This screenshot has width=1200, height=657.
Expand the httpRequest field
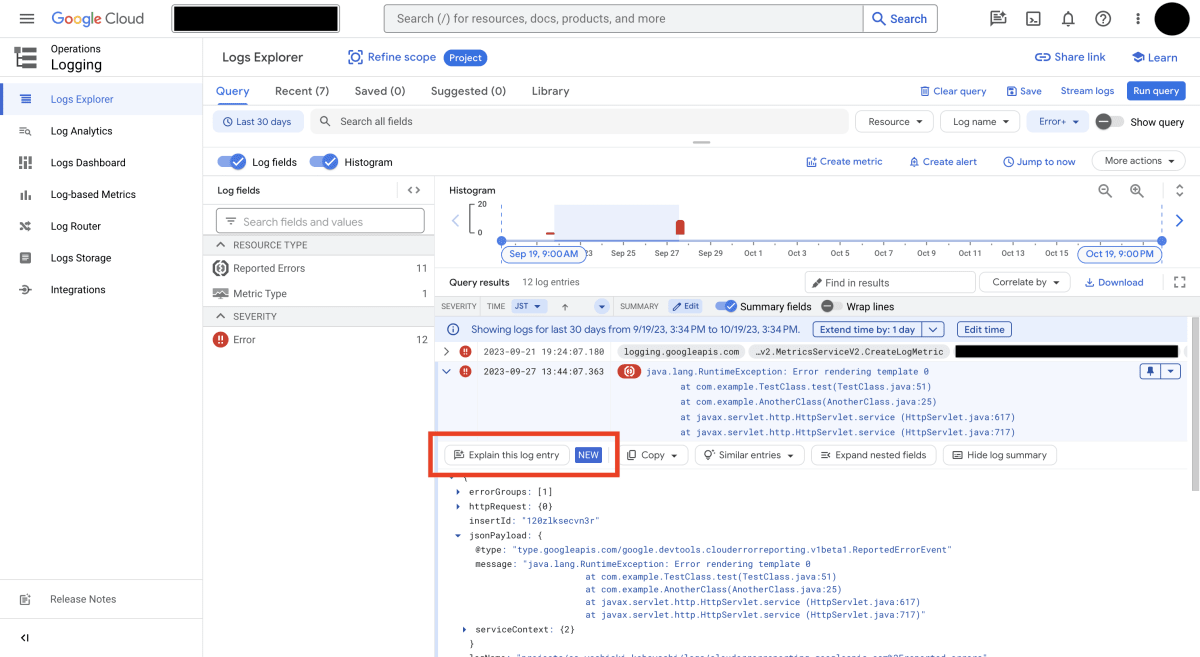(459, 507)
